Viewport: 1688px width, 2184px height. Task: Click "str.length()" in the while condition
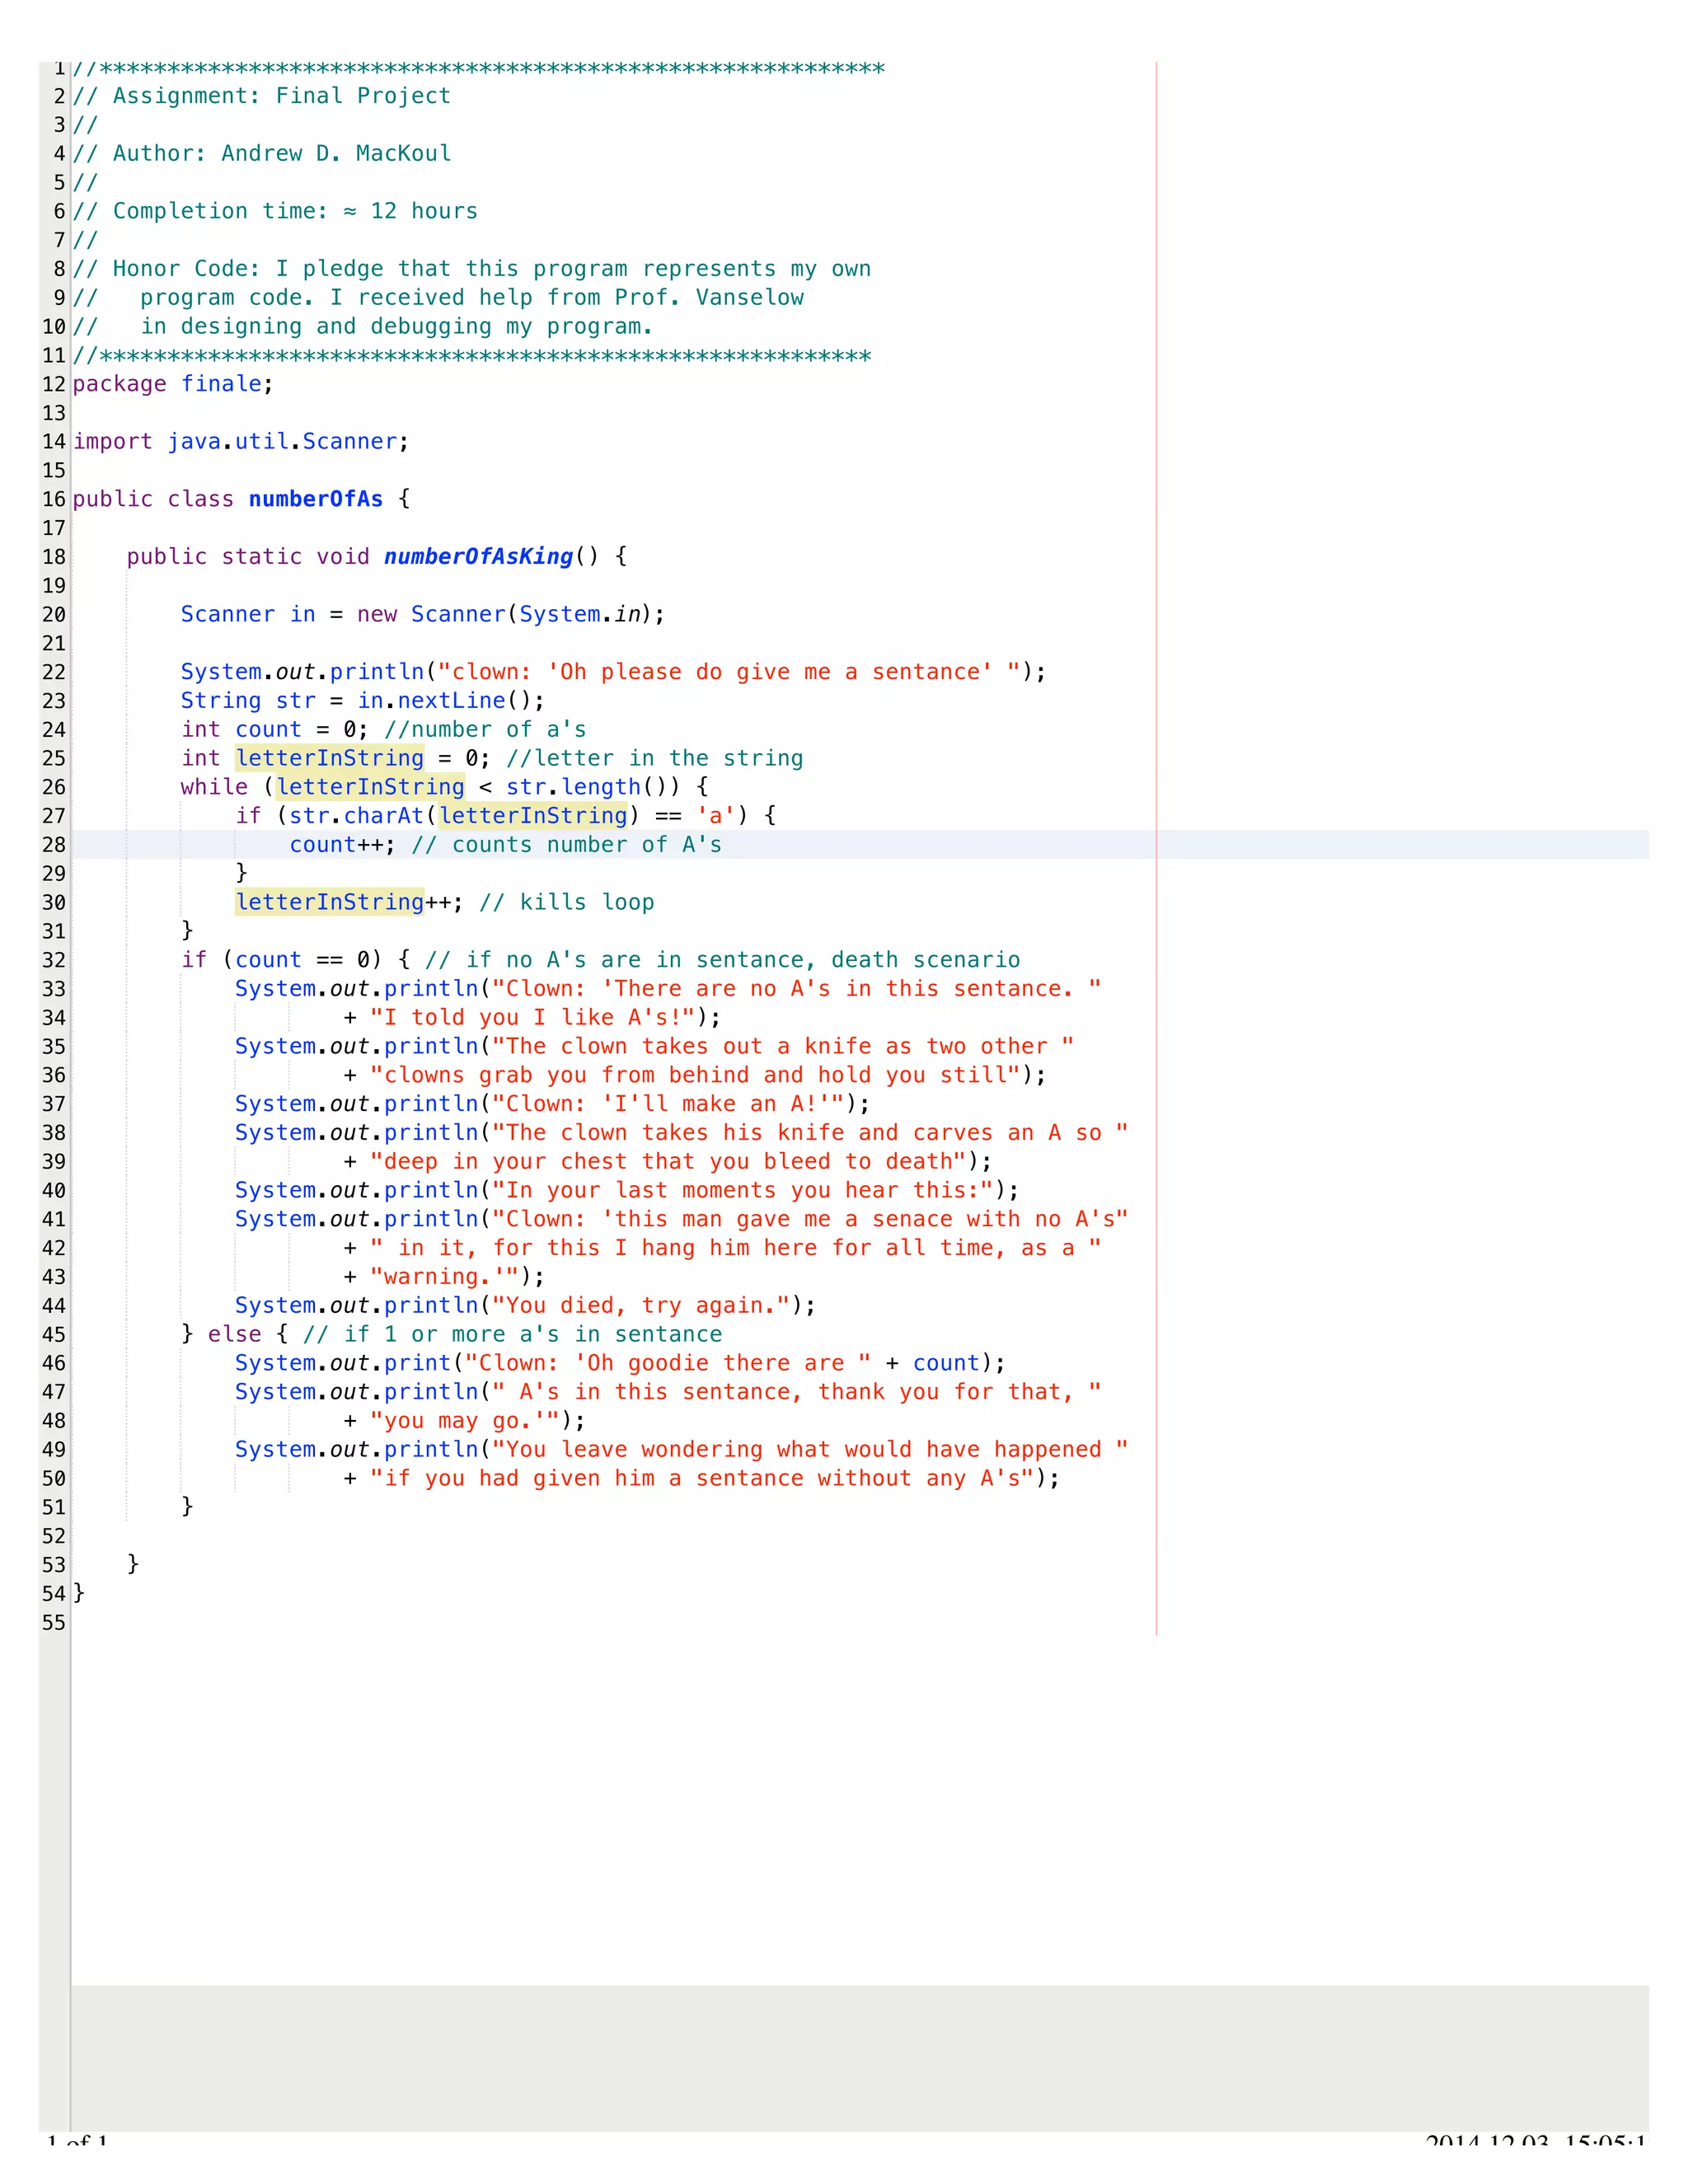pos(593,787)
